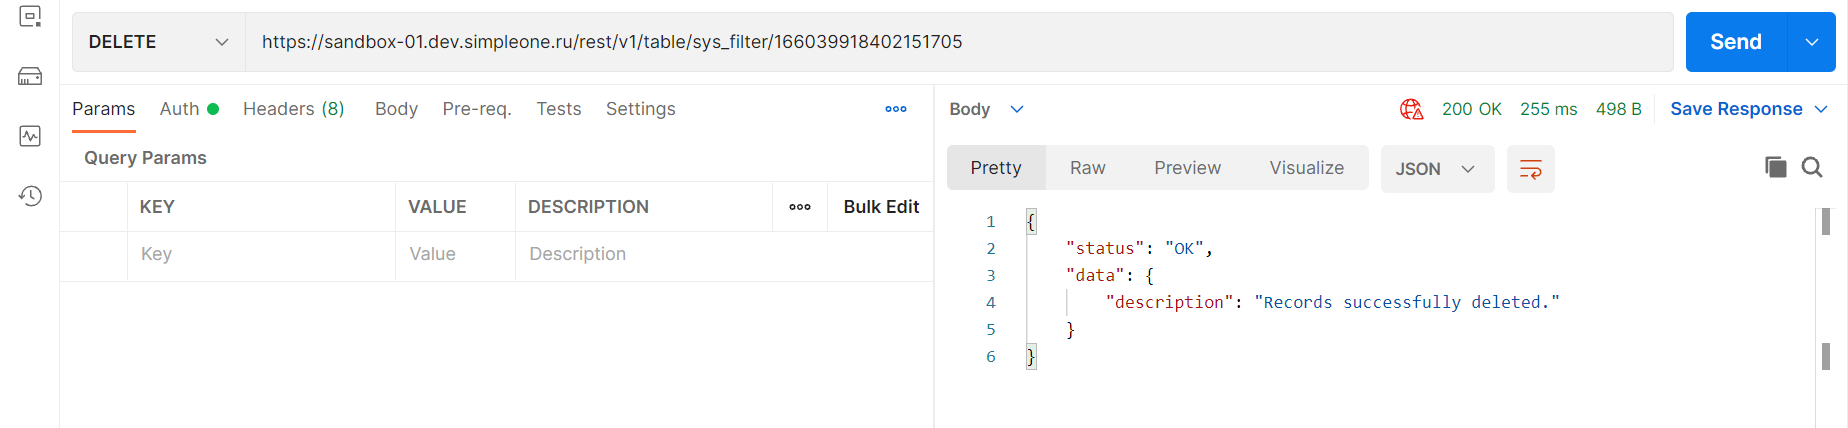Expand the Send button arrow dropdown
The image size is (1848, 428).
coord(1811,42)
